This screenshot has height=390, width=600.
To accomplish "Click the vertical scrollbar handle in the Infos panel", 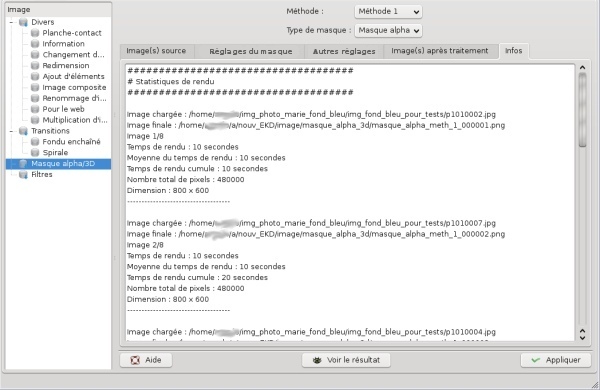I will (x=582, y=110).
